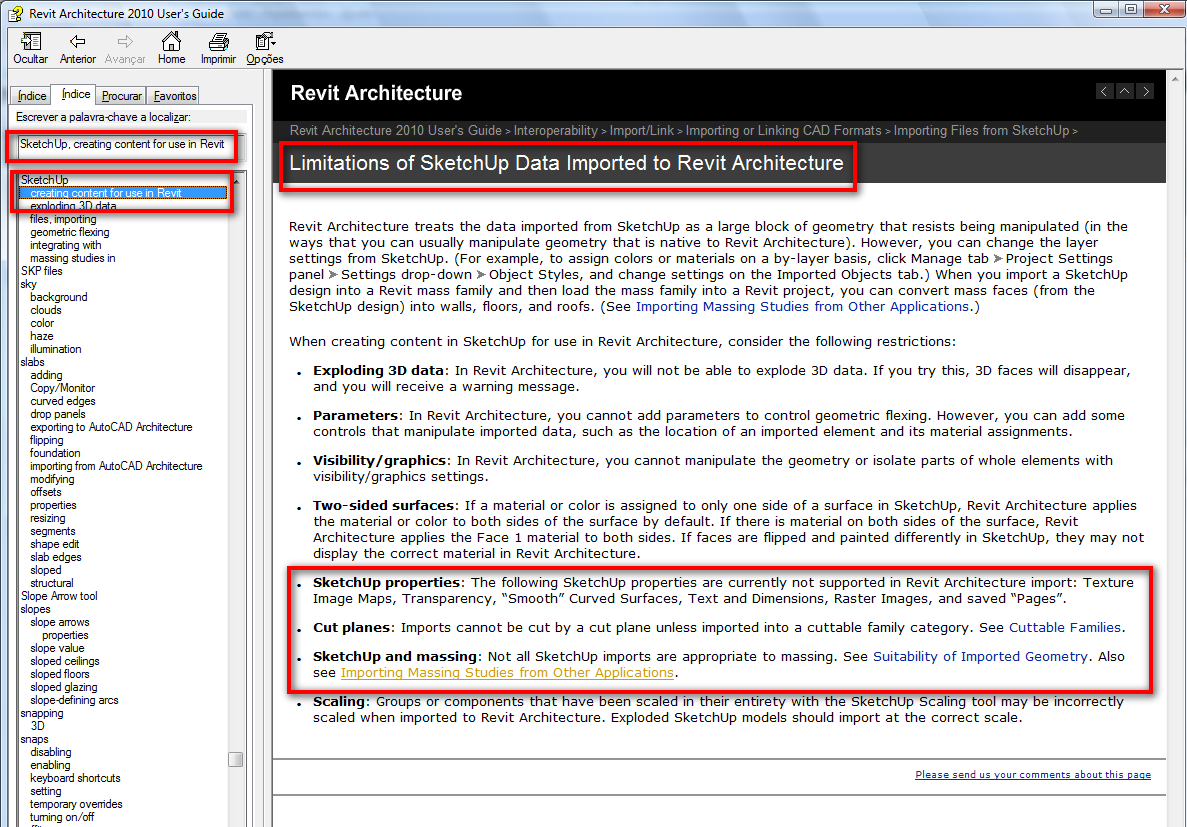This screenshot has height=827, width=1187.
Task: Open Suitability of Imported Geometry link
Action: [x=980, y=657]
